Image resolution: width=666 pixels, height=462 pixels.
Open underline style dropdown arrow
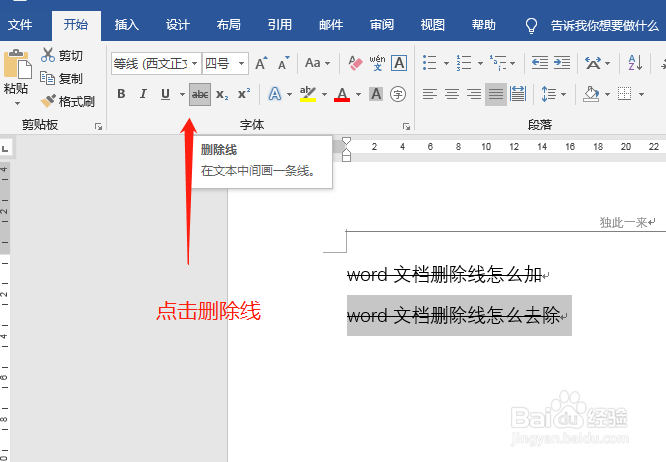[182, 94]
